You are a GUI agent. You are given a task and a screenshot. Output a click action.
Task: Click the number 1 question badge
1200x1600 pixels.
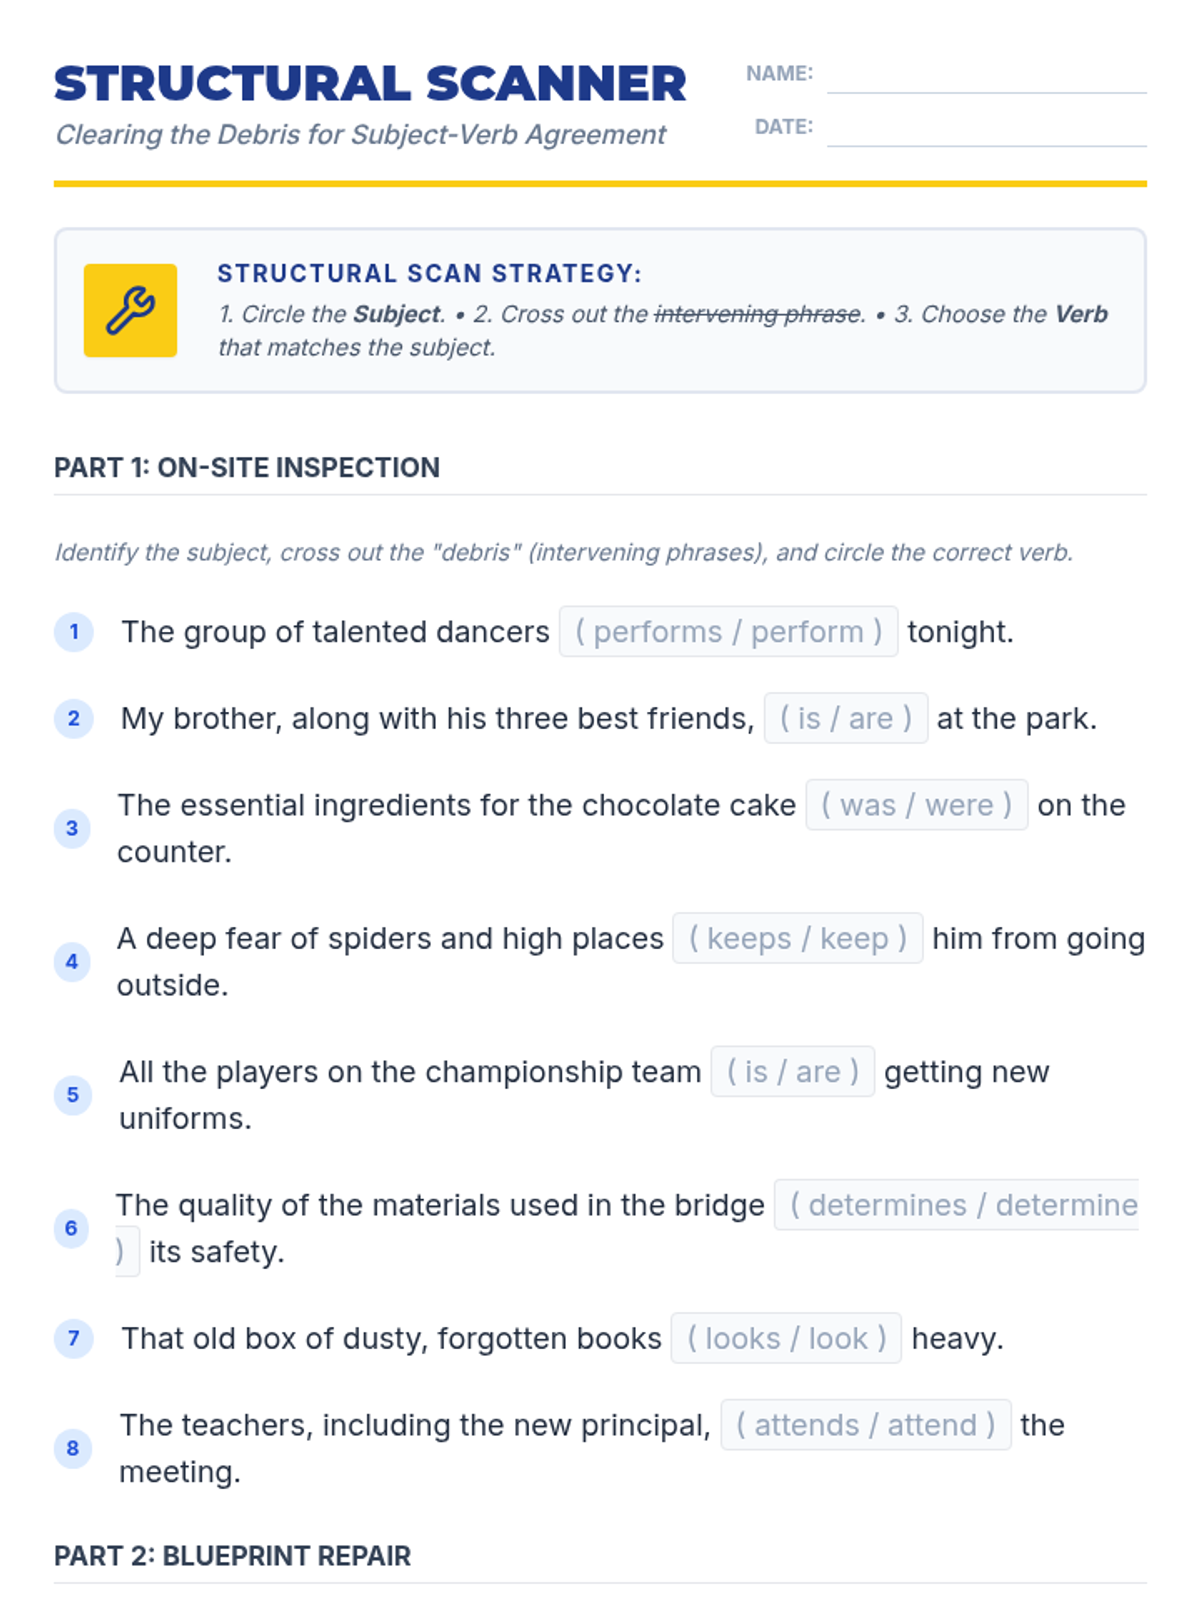74,632
